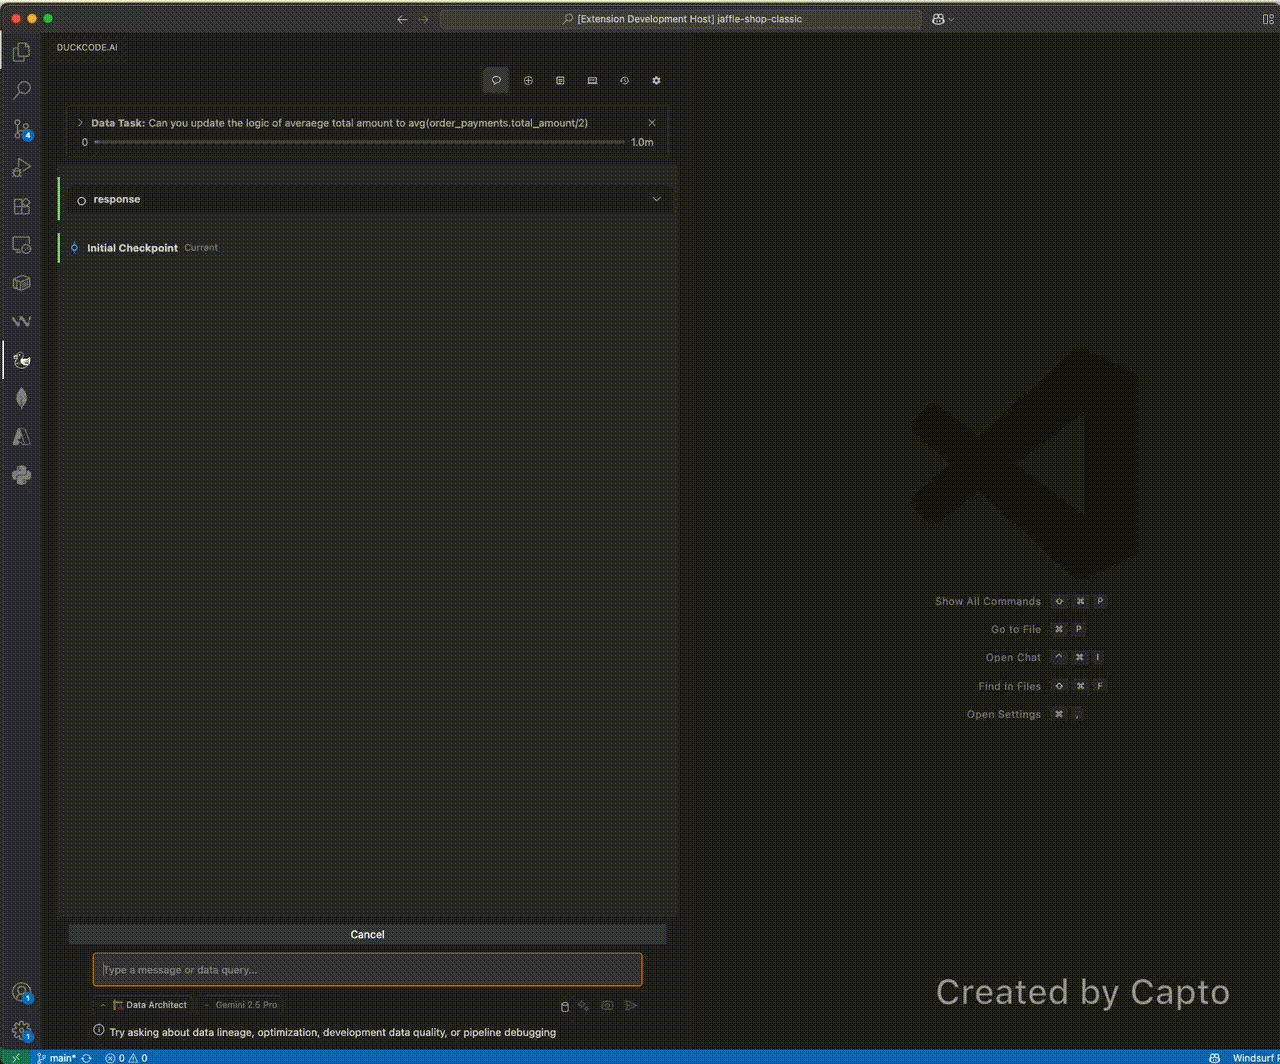
Task: Open DuckCode settings gear in toolbar
Action: tap(656, 80)
